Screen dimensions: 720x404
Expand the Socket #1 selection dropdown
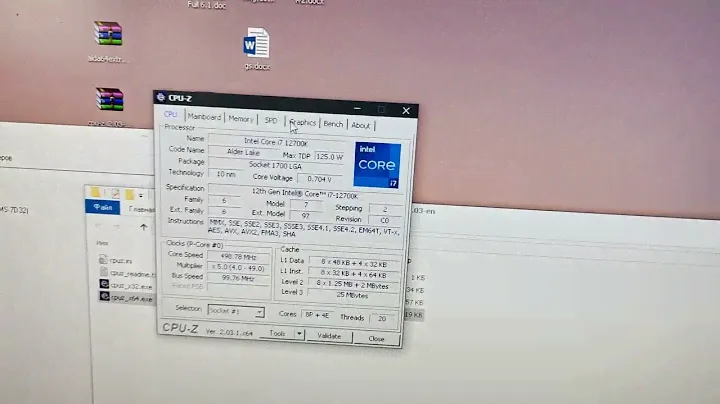[259, 312]
